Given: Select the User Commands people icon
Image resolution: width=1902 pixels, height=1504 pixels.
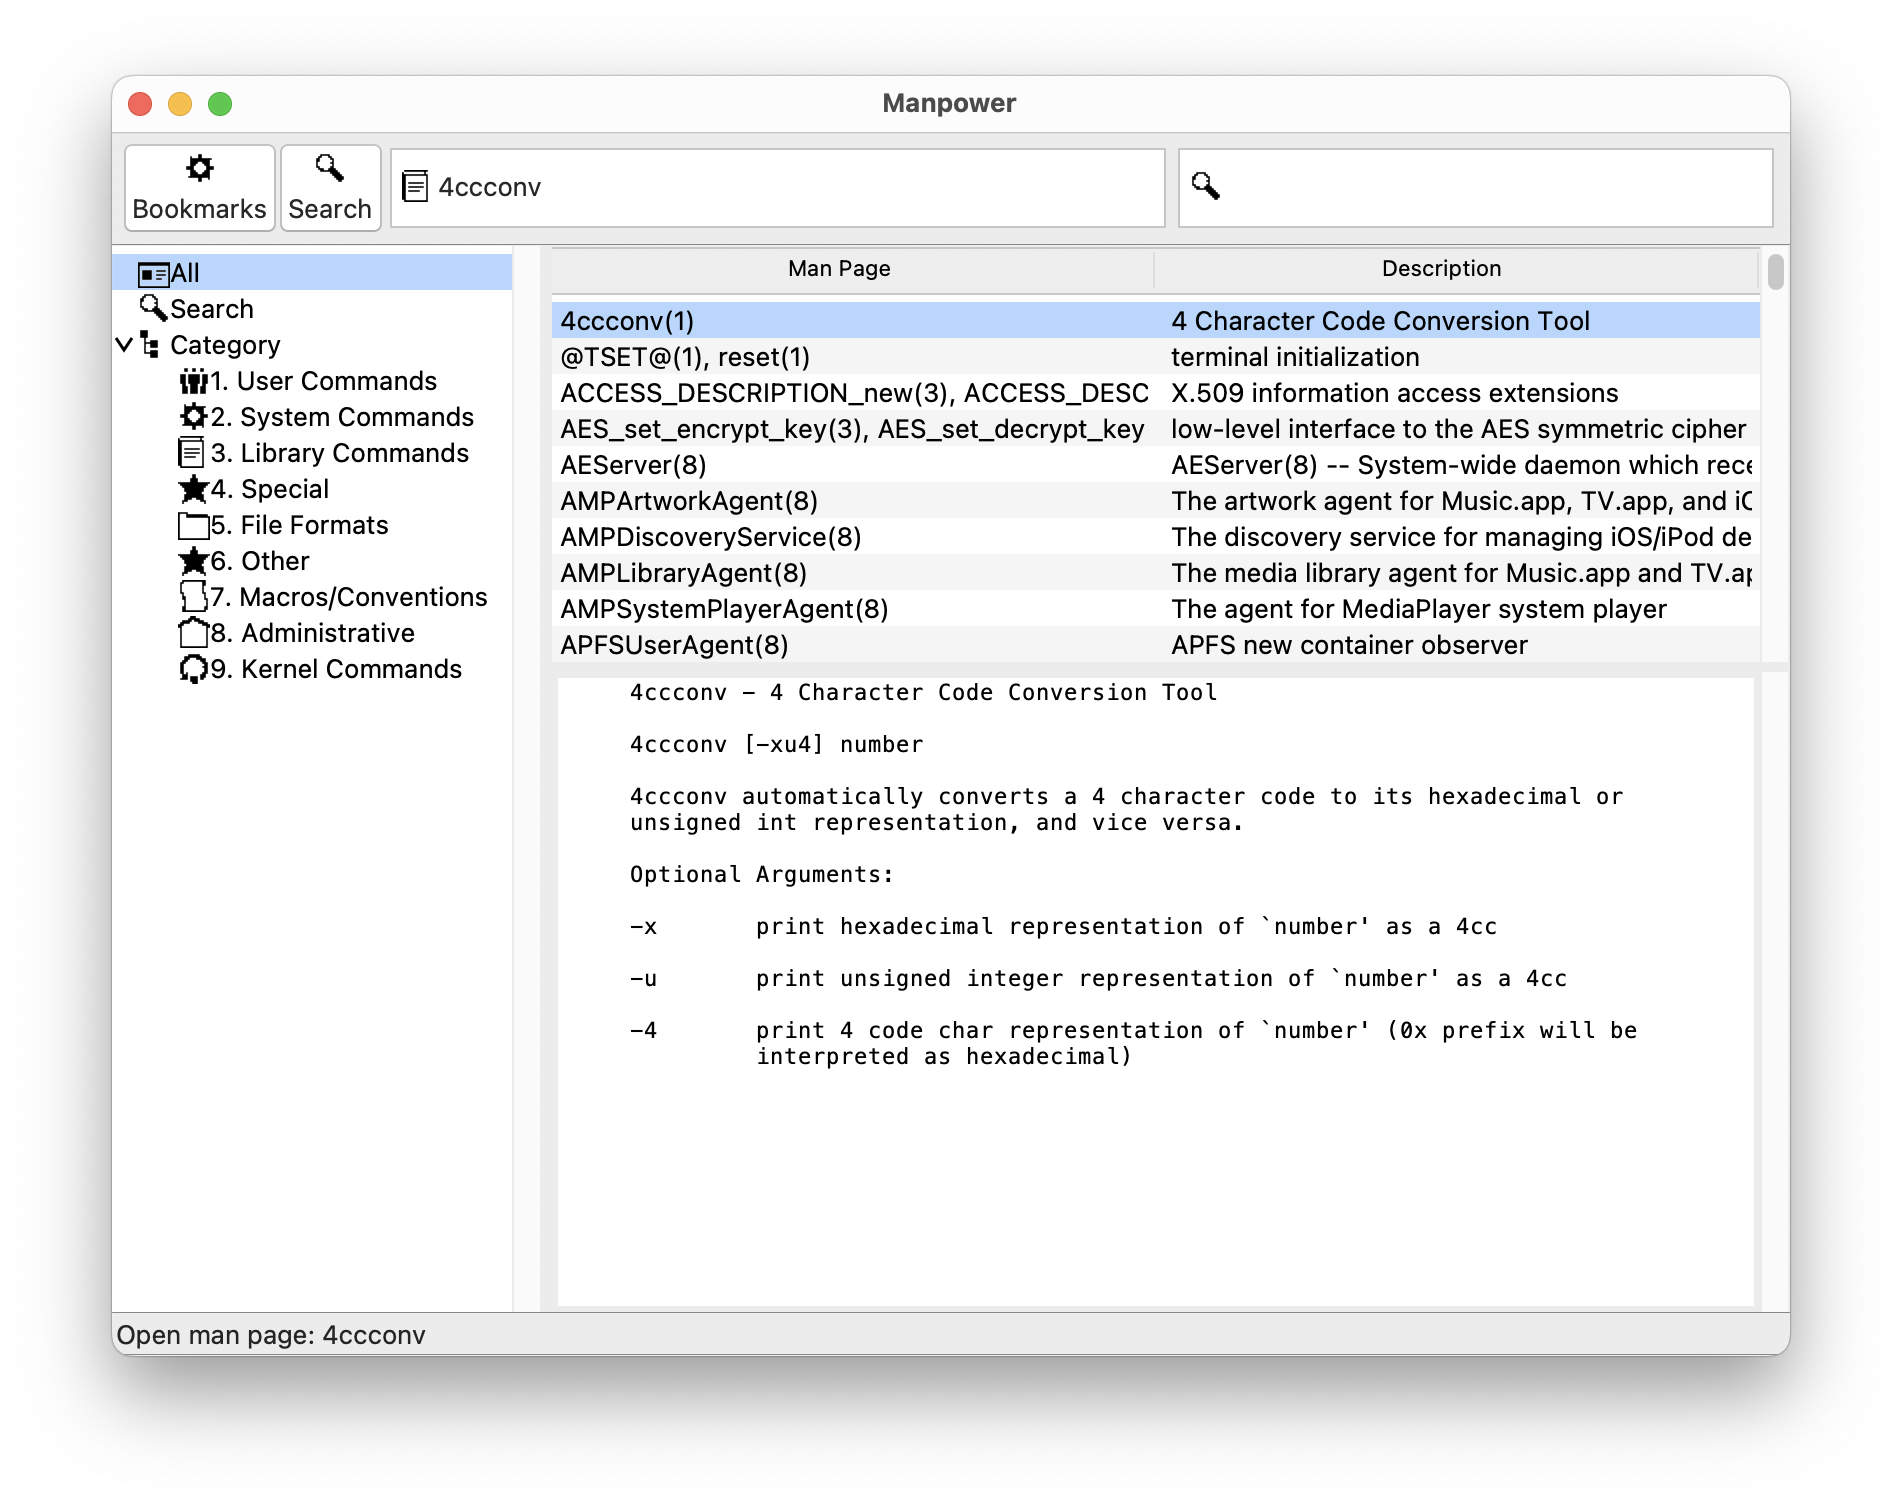Looking at the screenshot, I should click(x=192, y=381).
